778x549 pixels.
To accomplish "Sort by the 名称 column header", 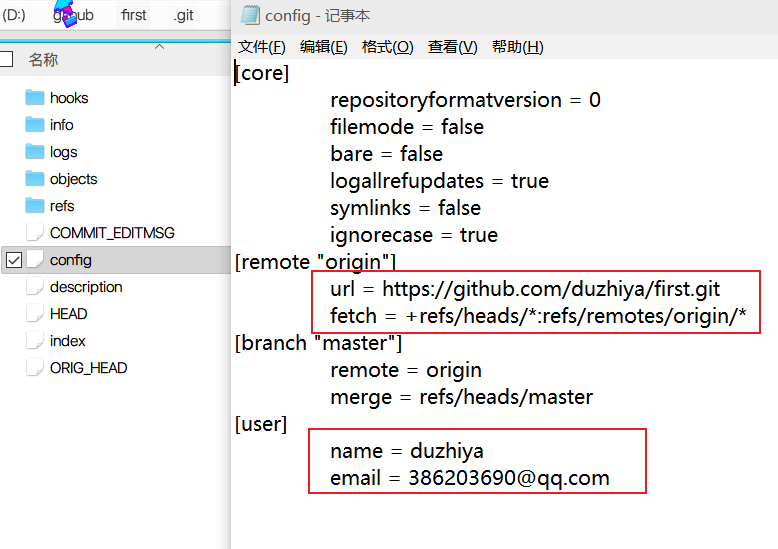I will click(x=43, y=60).
